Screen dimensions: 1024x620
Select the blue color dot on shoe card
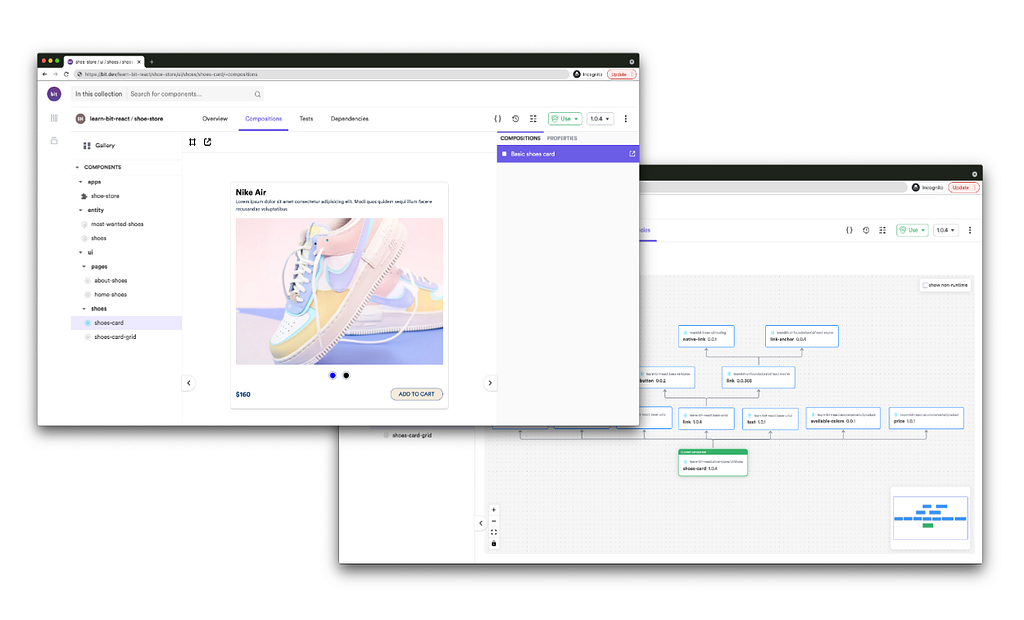point(333,376)
